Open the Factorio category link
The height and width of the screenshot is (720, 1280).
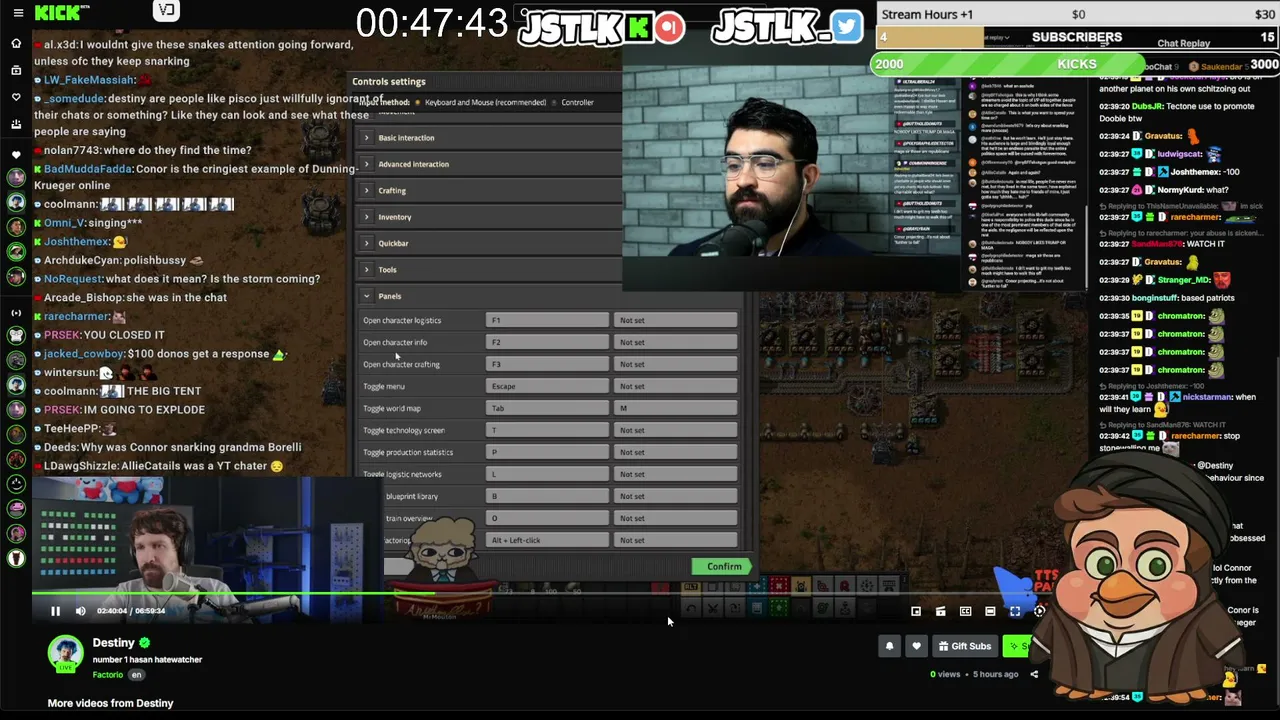pos(108,675)
